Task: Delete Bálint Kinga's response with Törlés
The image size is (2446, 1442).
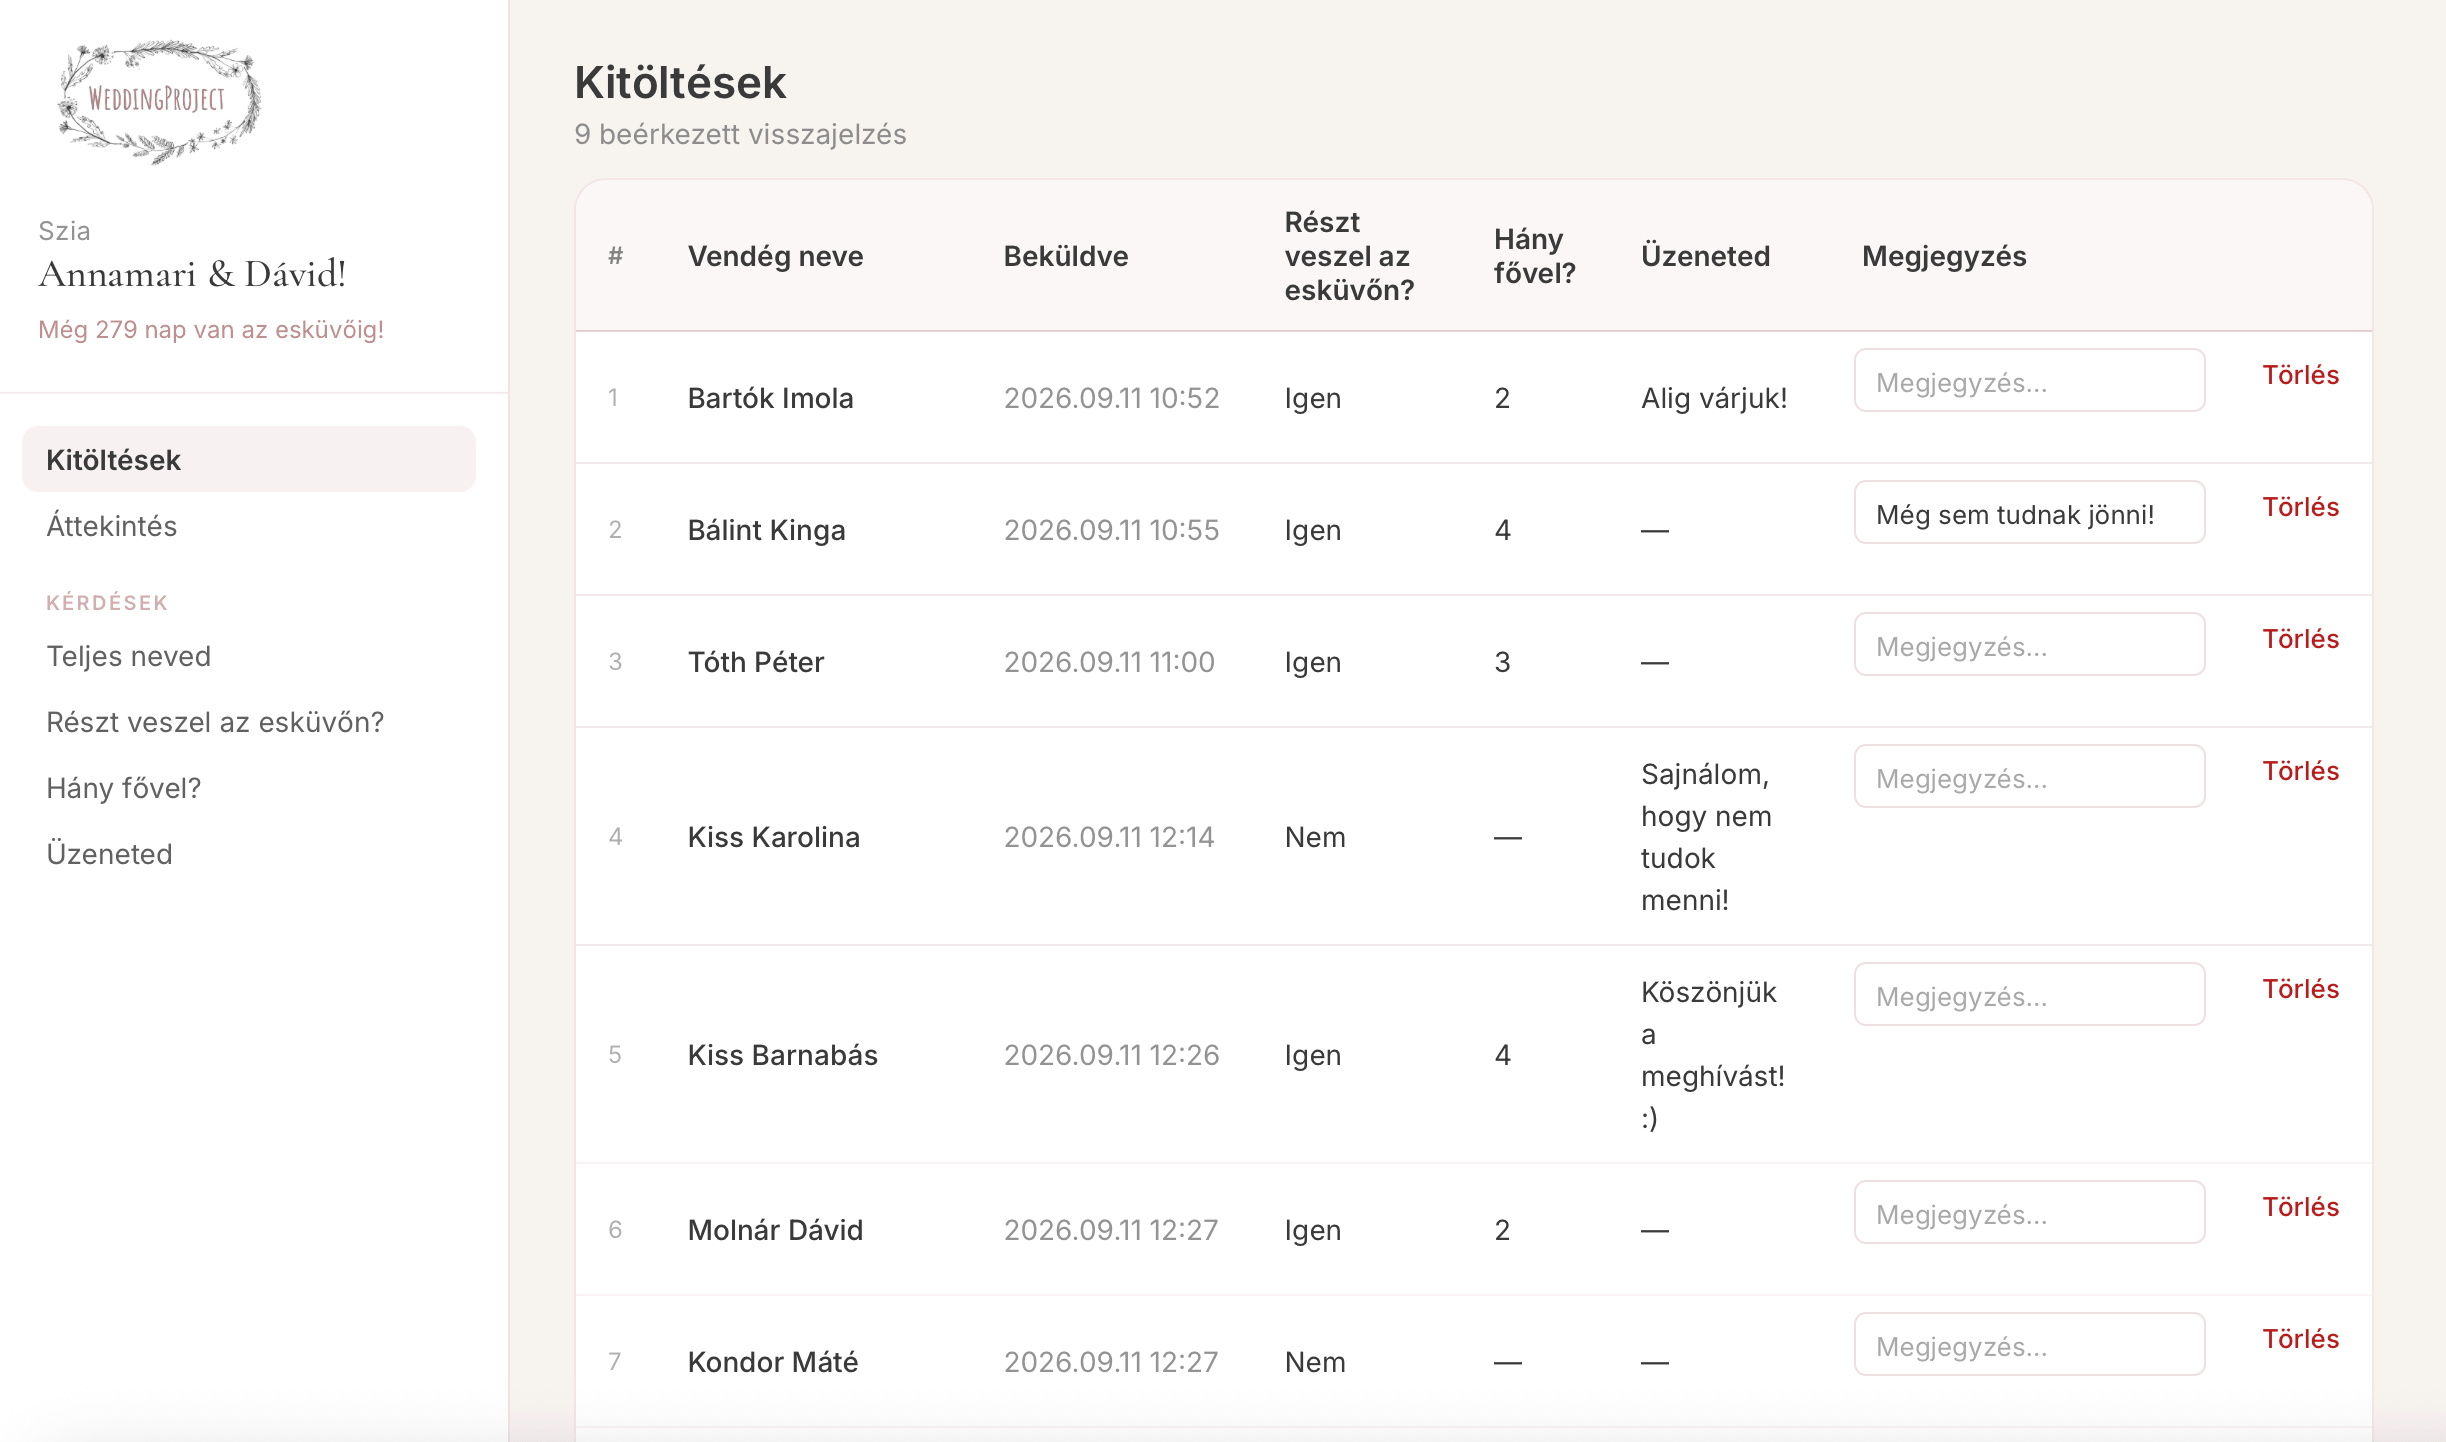Action: coord(2300,507)
